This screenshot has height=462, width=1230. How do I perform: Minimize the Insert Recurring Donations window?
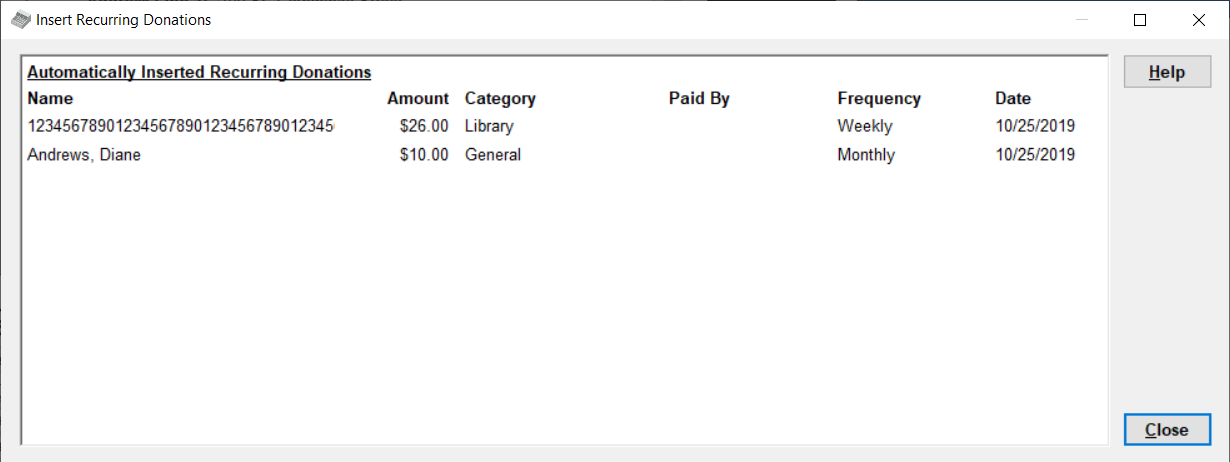click(x=1081, y=20)
